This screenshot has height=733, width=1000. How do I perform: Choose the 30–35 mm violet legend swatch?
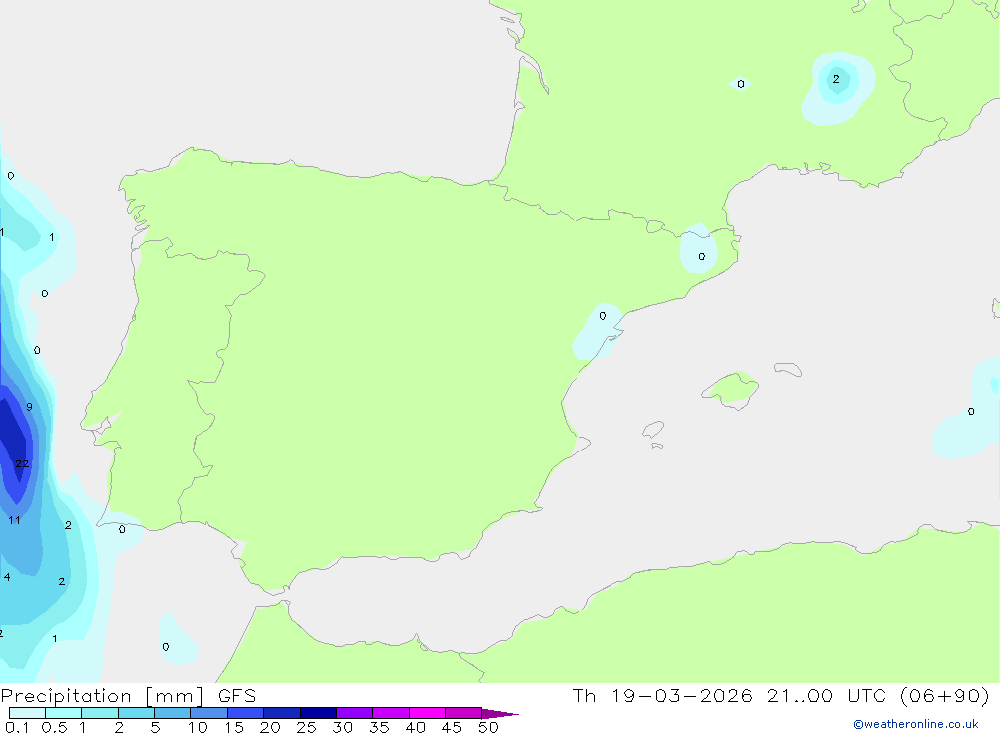pos(355,713)
